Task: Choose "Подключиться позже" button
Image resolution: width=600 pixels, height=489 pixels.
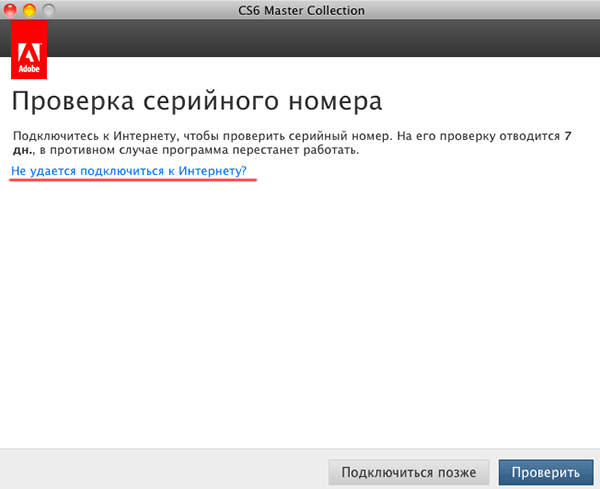Action: point(409,472)
